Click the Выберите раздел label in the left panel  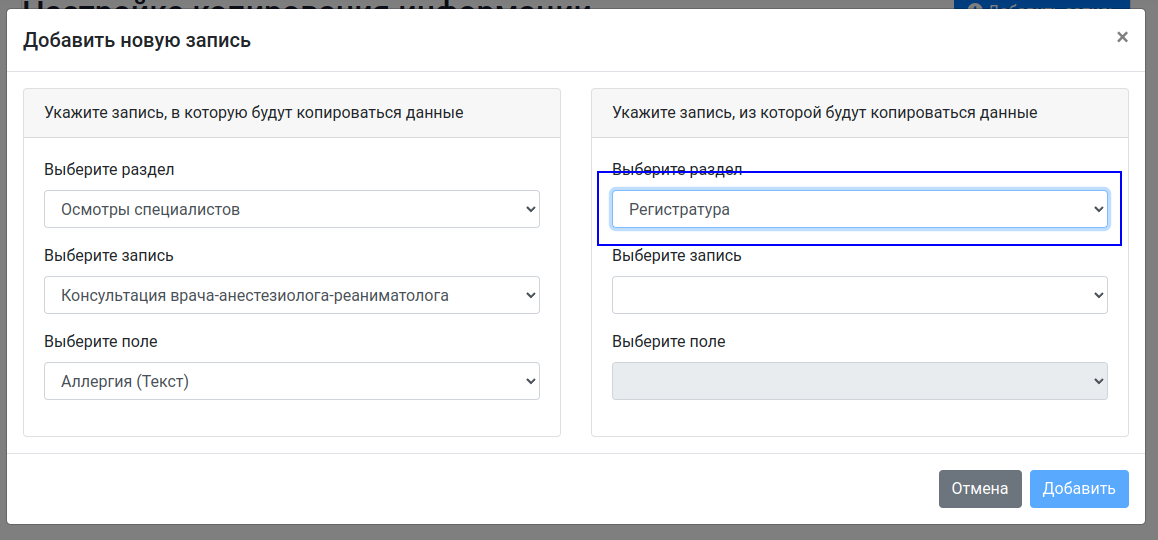(x=109, y=169)
